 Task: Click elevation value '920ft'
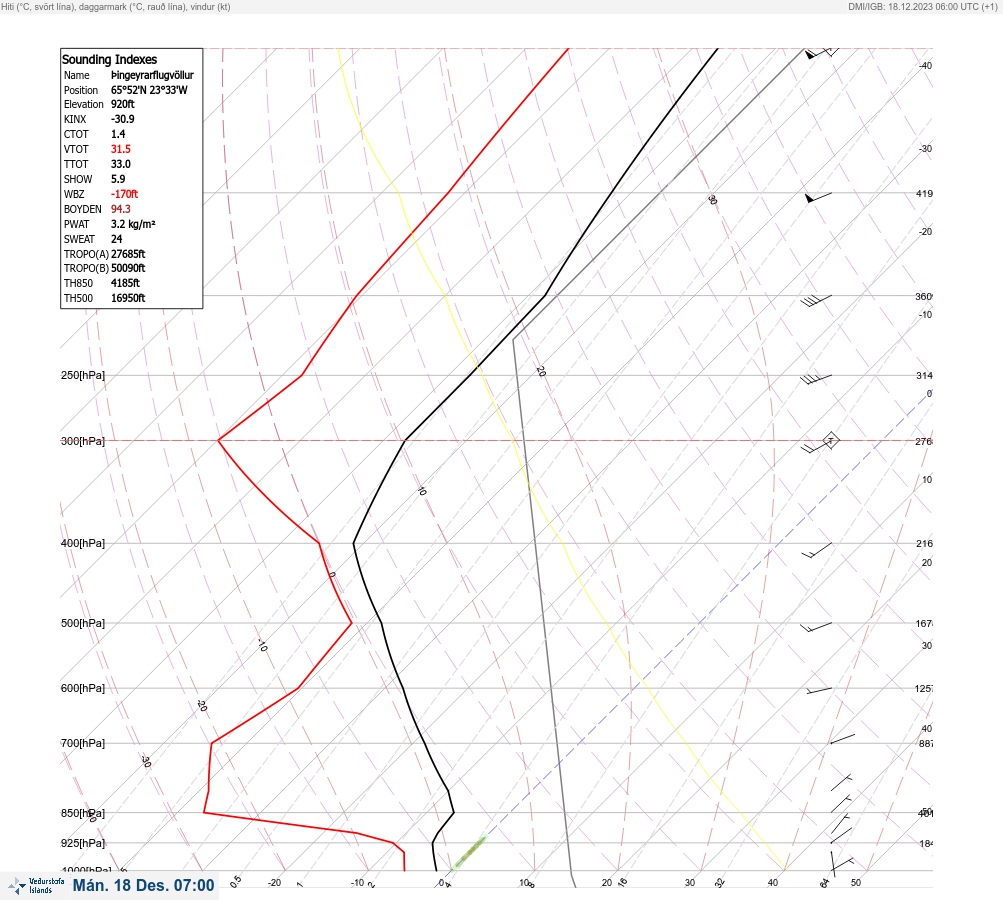coord(123,104)
